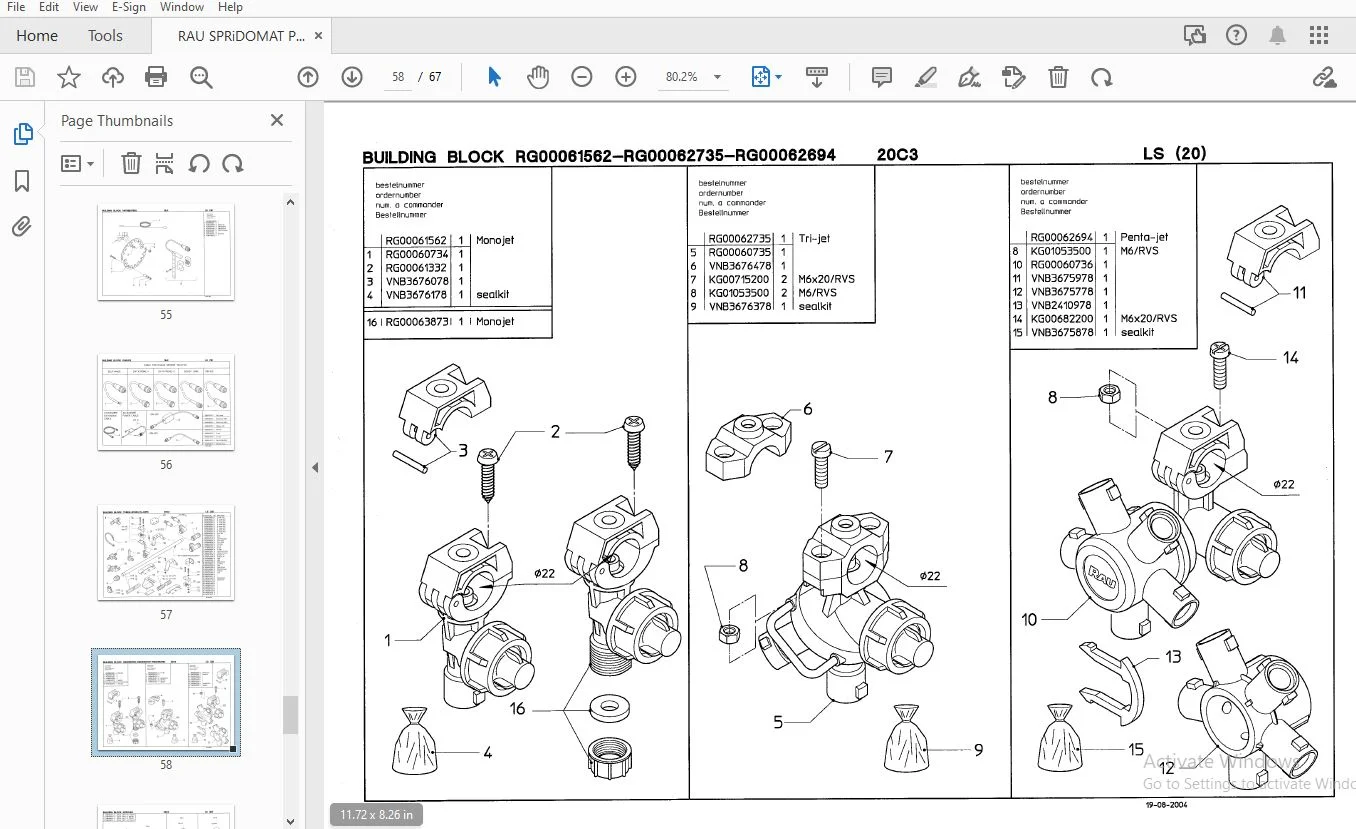Switch to the Tools tab
Image resolution: width=1356 pixels, height=829 pixels.
click(105, 35)
